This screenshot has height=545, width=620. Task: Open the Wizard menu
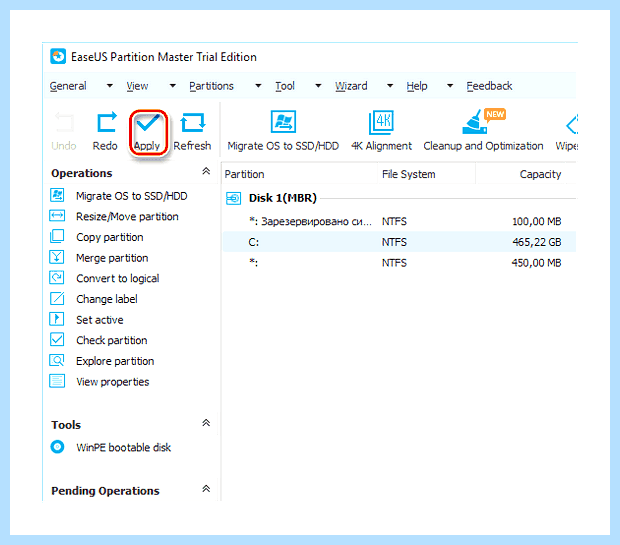tap(351, 86)
